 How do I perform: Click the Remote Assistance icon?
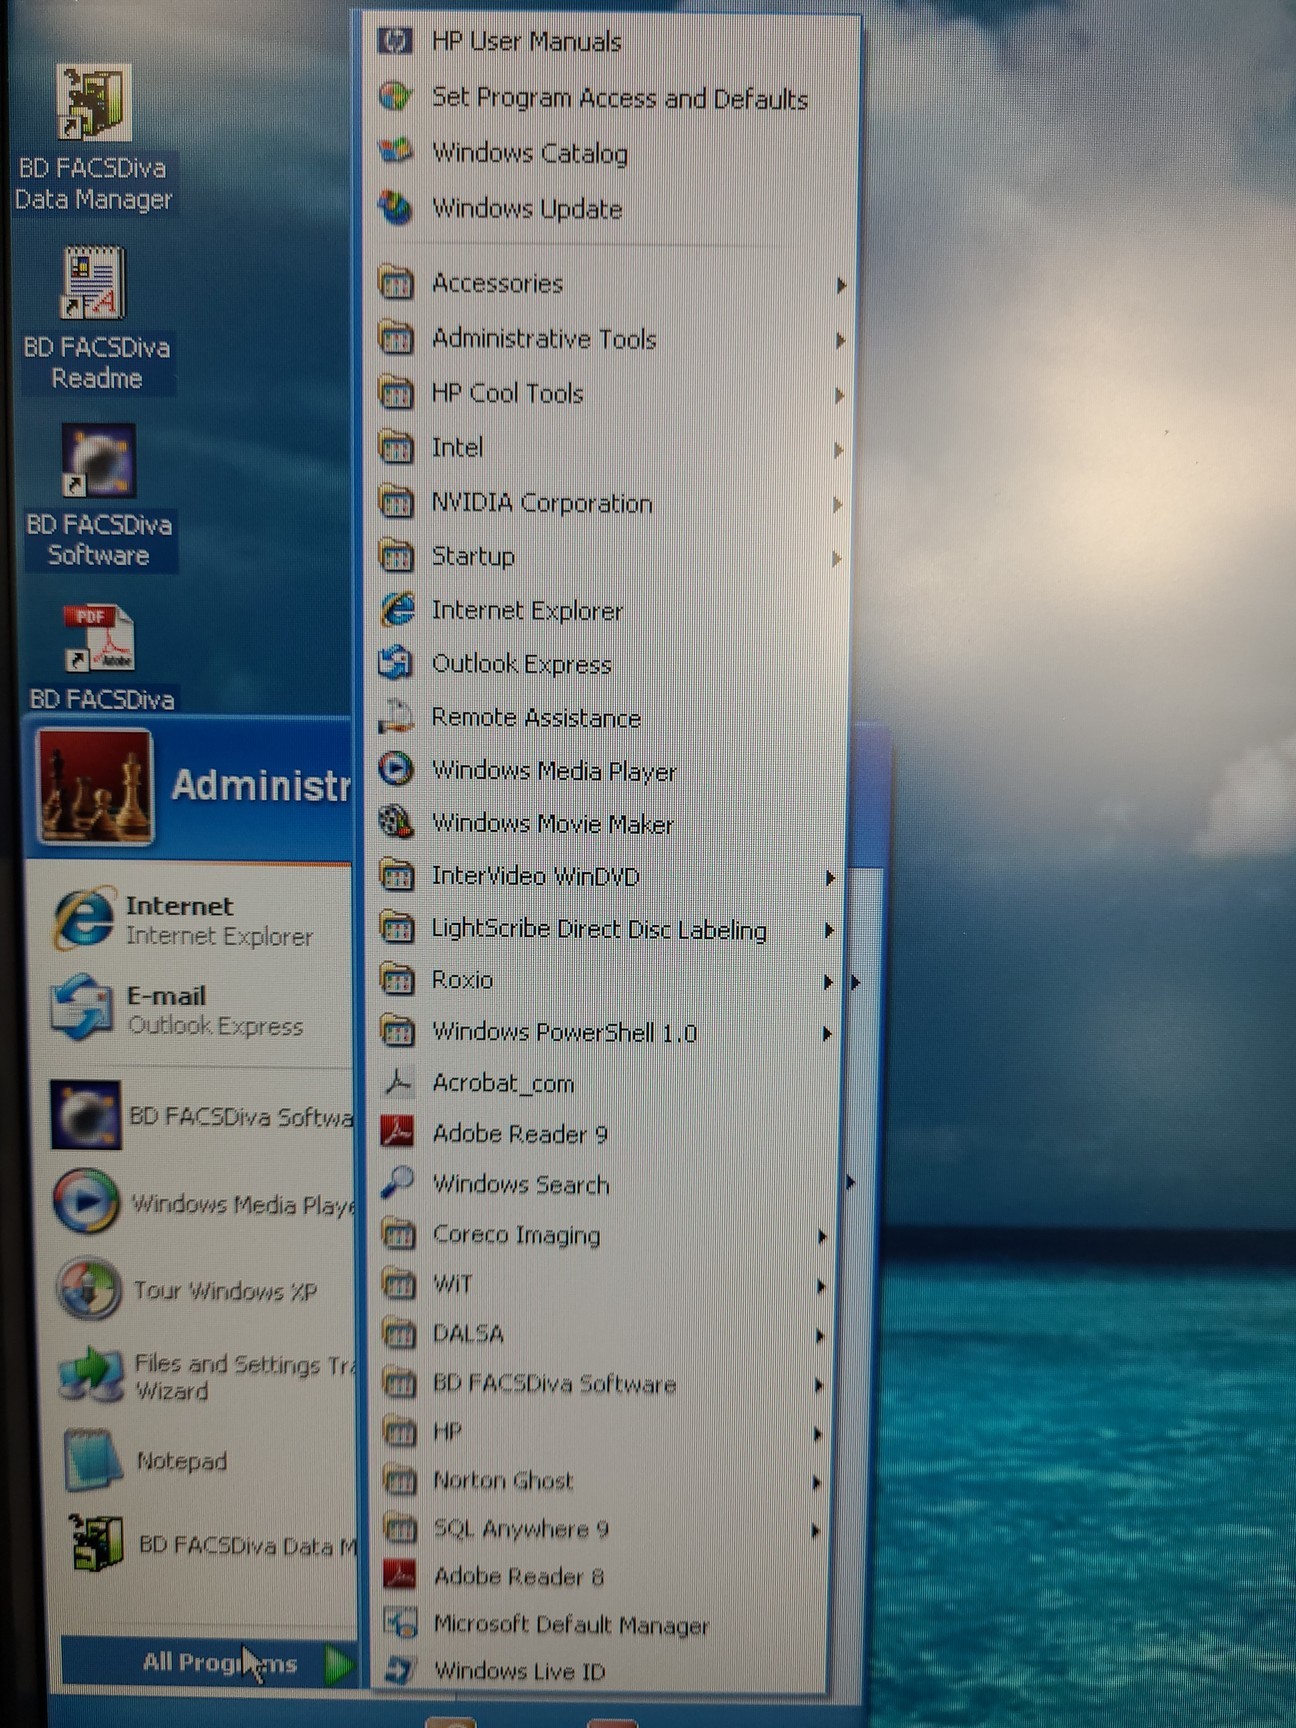(396, 716)
